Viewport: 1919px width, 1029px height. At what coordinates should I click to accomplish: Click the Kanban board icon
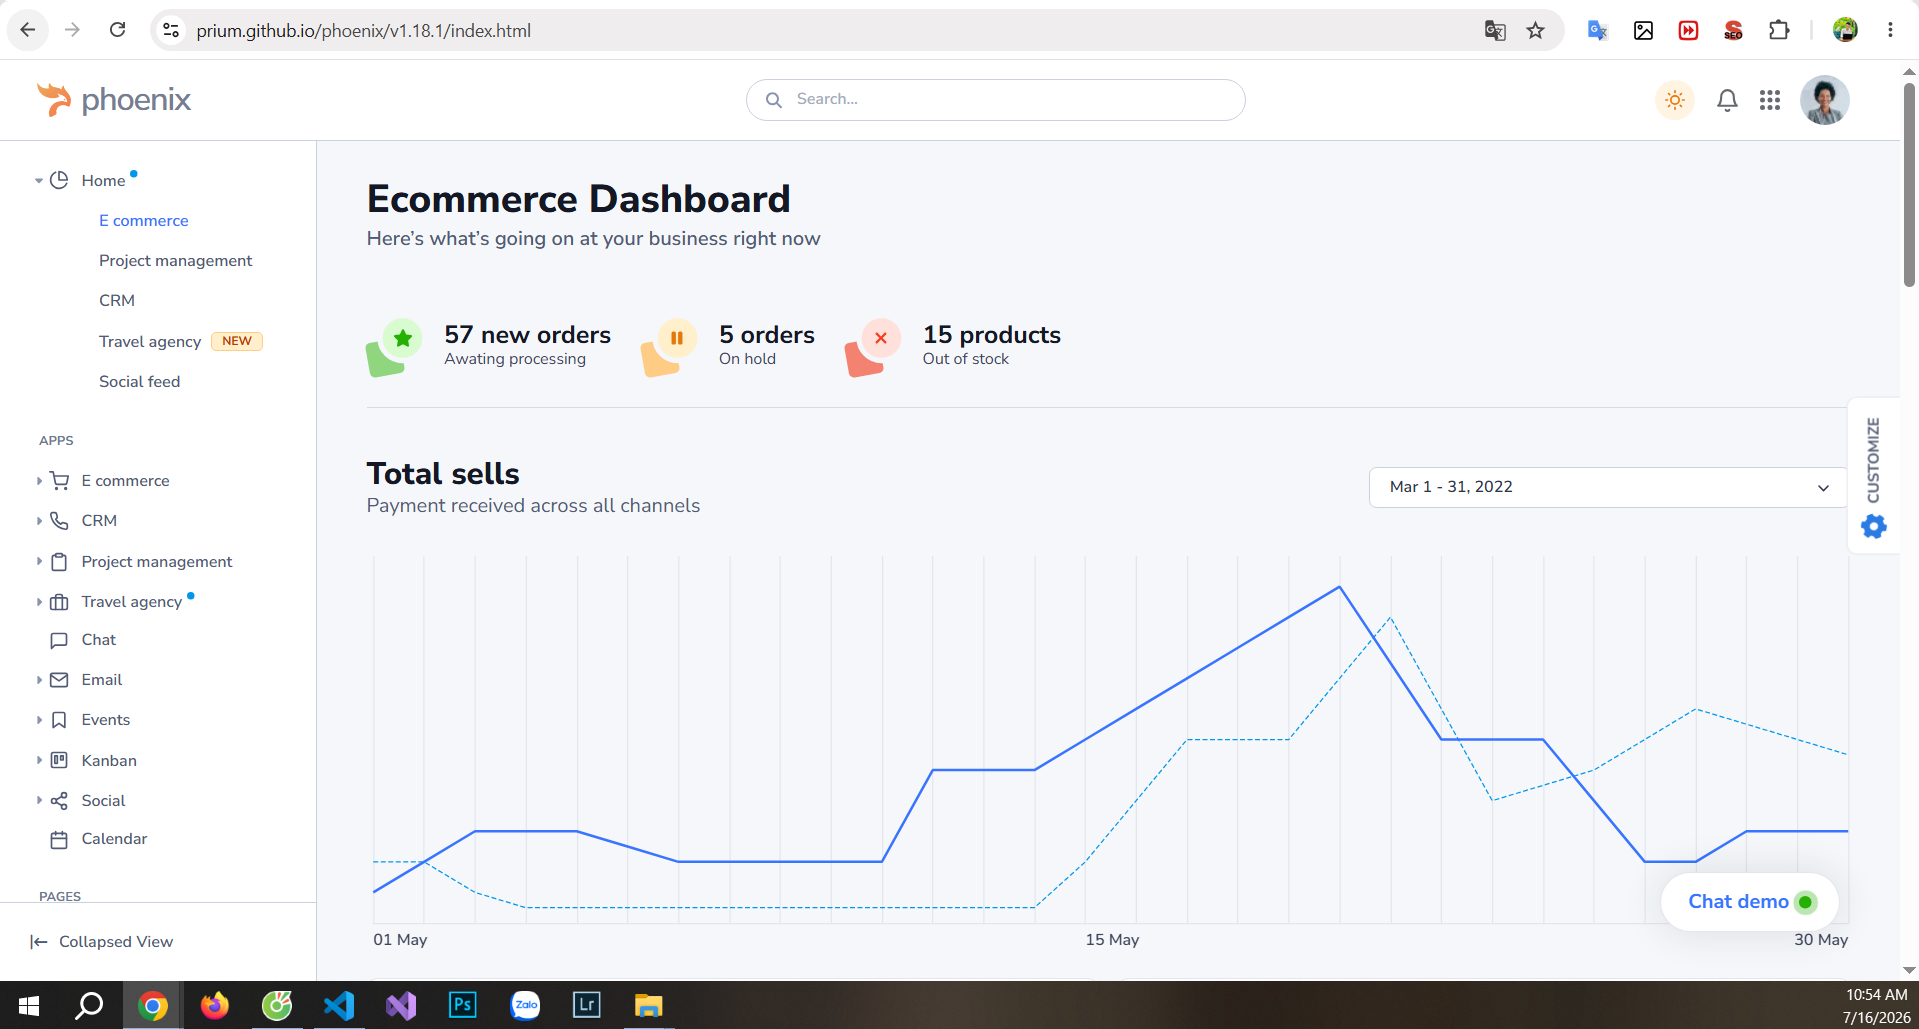[59, 761]
